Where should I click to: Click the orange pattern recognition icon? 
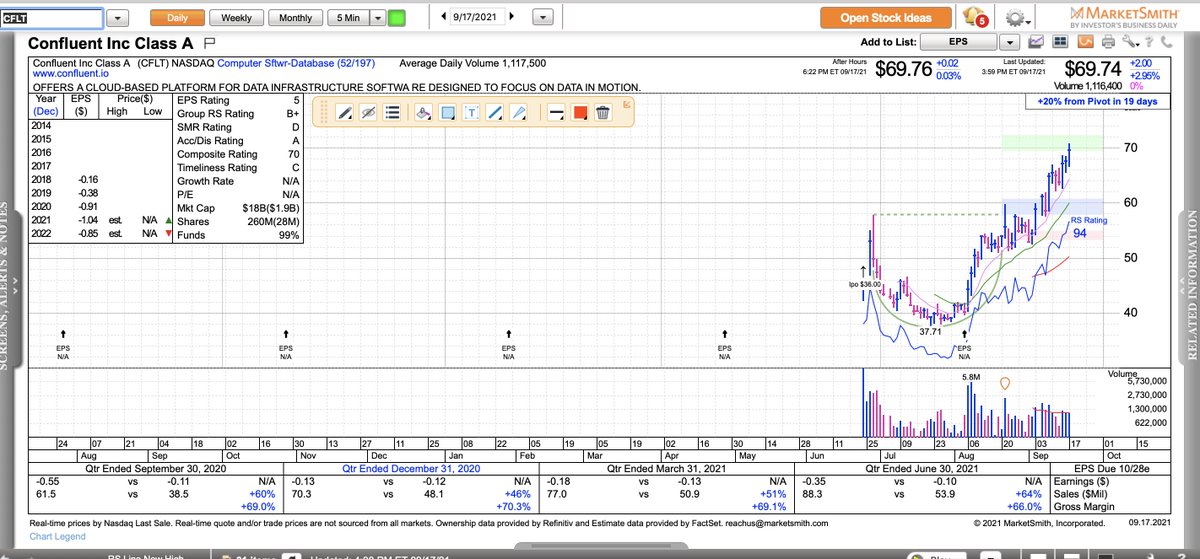[x=1084, y=43]
